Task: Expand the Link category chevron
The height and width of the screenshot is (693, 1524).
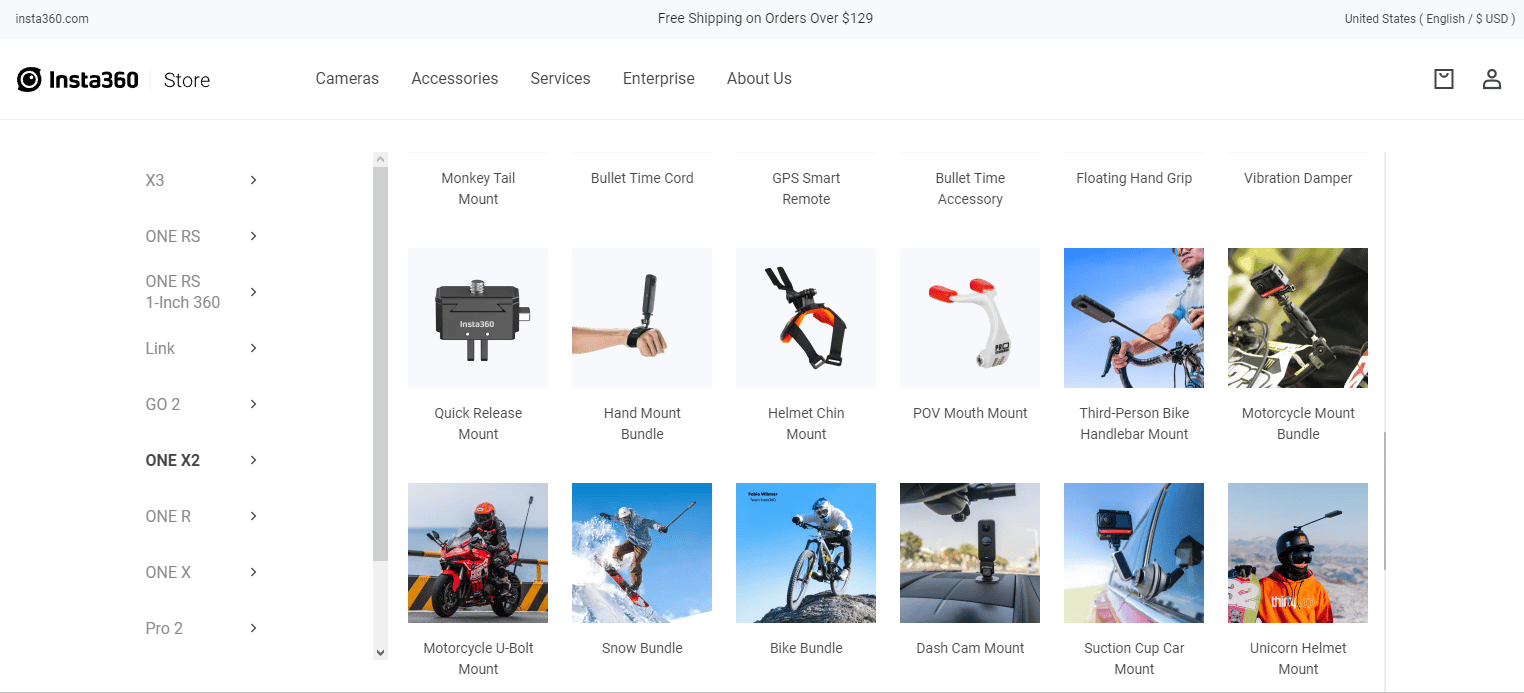Action: pyautogui.click(x=253, y=348)
